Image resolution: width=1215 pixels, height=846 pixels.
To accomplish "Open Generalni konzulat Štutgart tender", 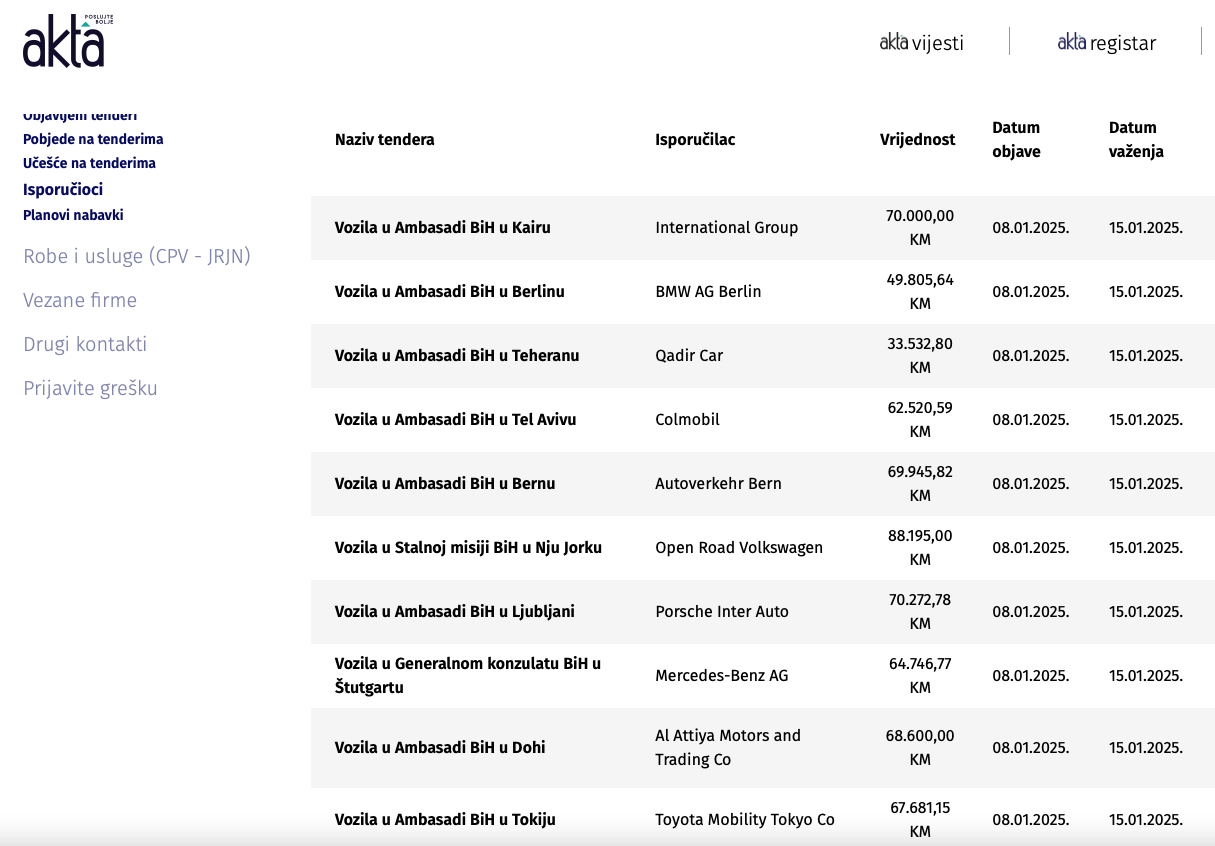I will tap(467, 675).
